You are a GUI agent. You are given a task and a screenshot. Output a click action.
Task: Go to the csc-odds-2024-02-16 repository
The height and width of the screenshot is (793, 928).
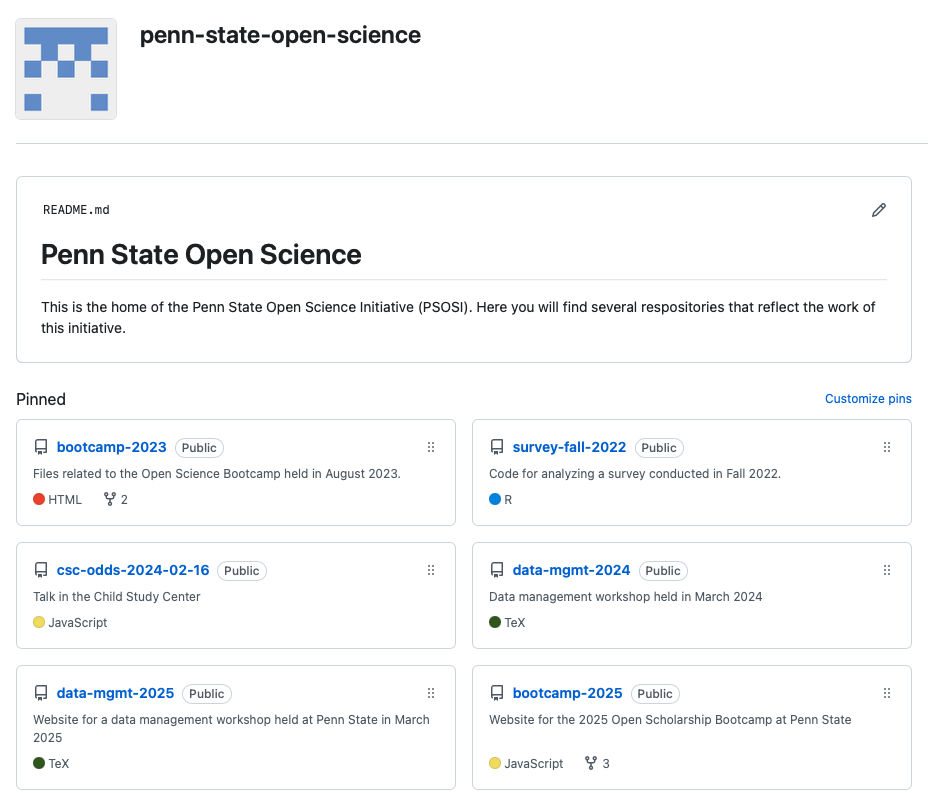(x=133, y=570)
